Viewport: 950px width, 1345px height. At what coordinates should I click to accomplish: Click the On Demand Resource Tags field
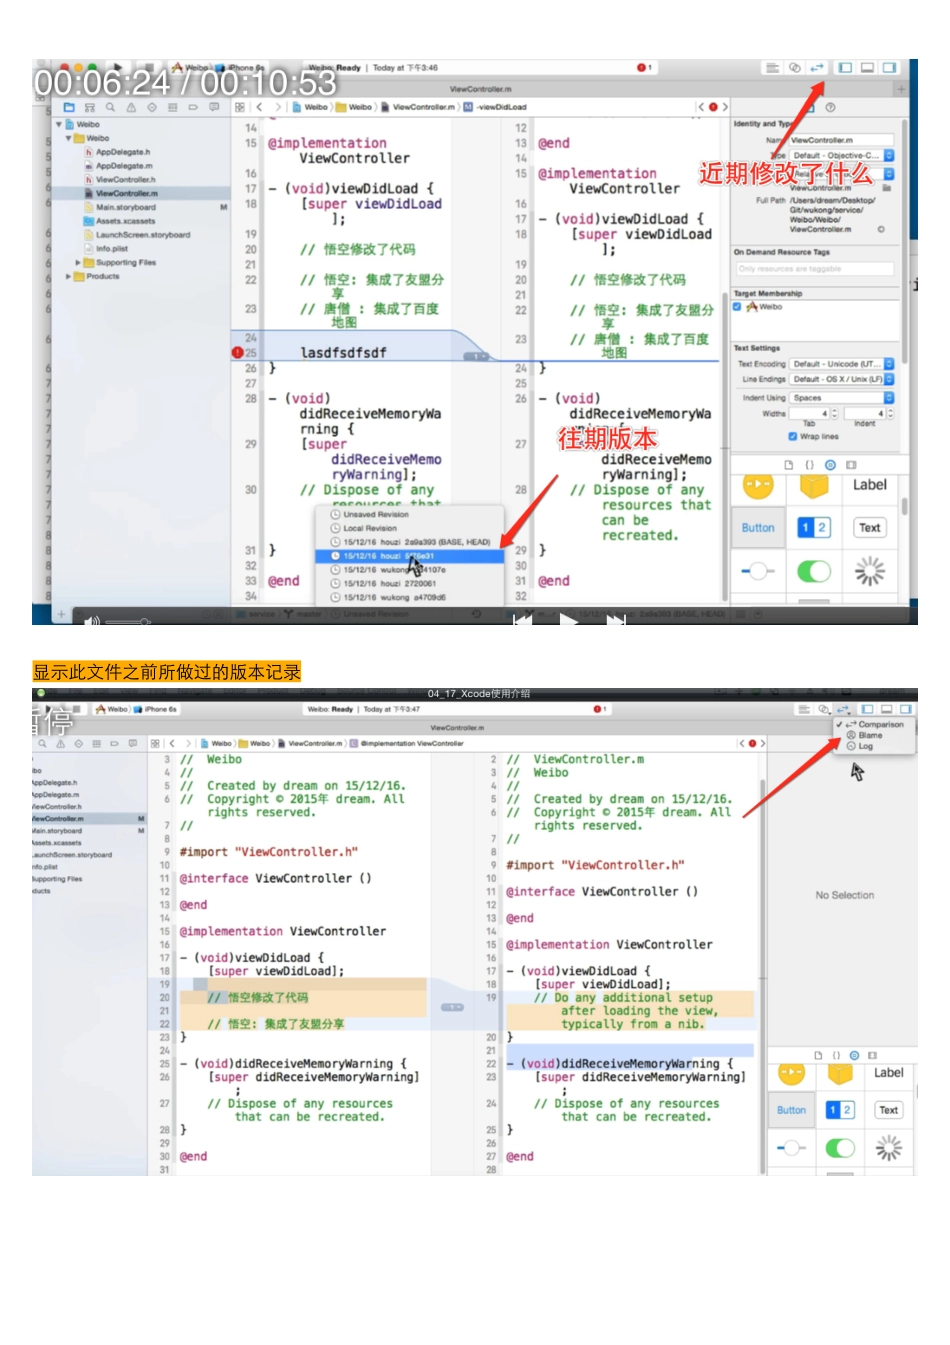pos(814,269)
